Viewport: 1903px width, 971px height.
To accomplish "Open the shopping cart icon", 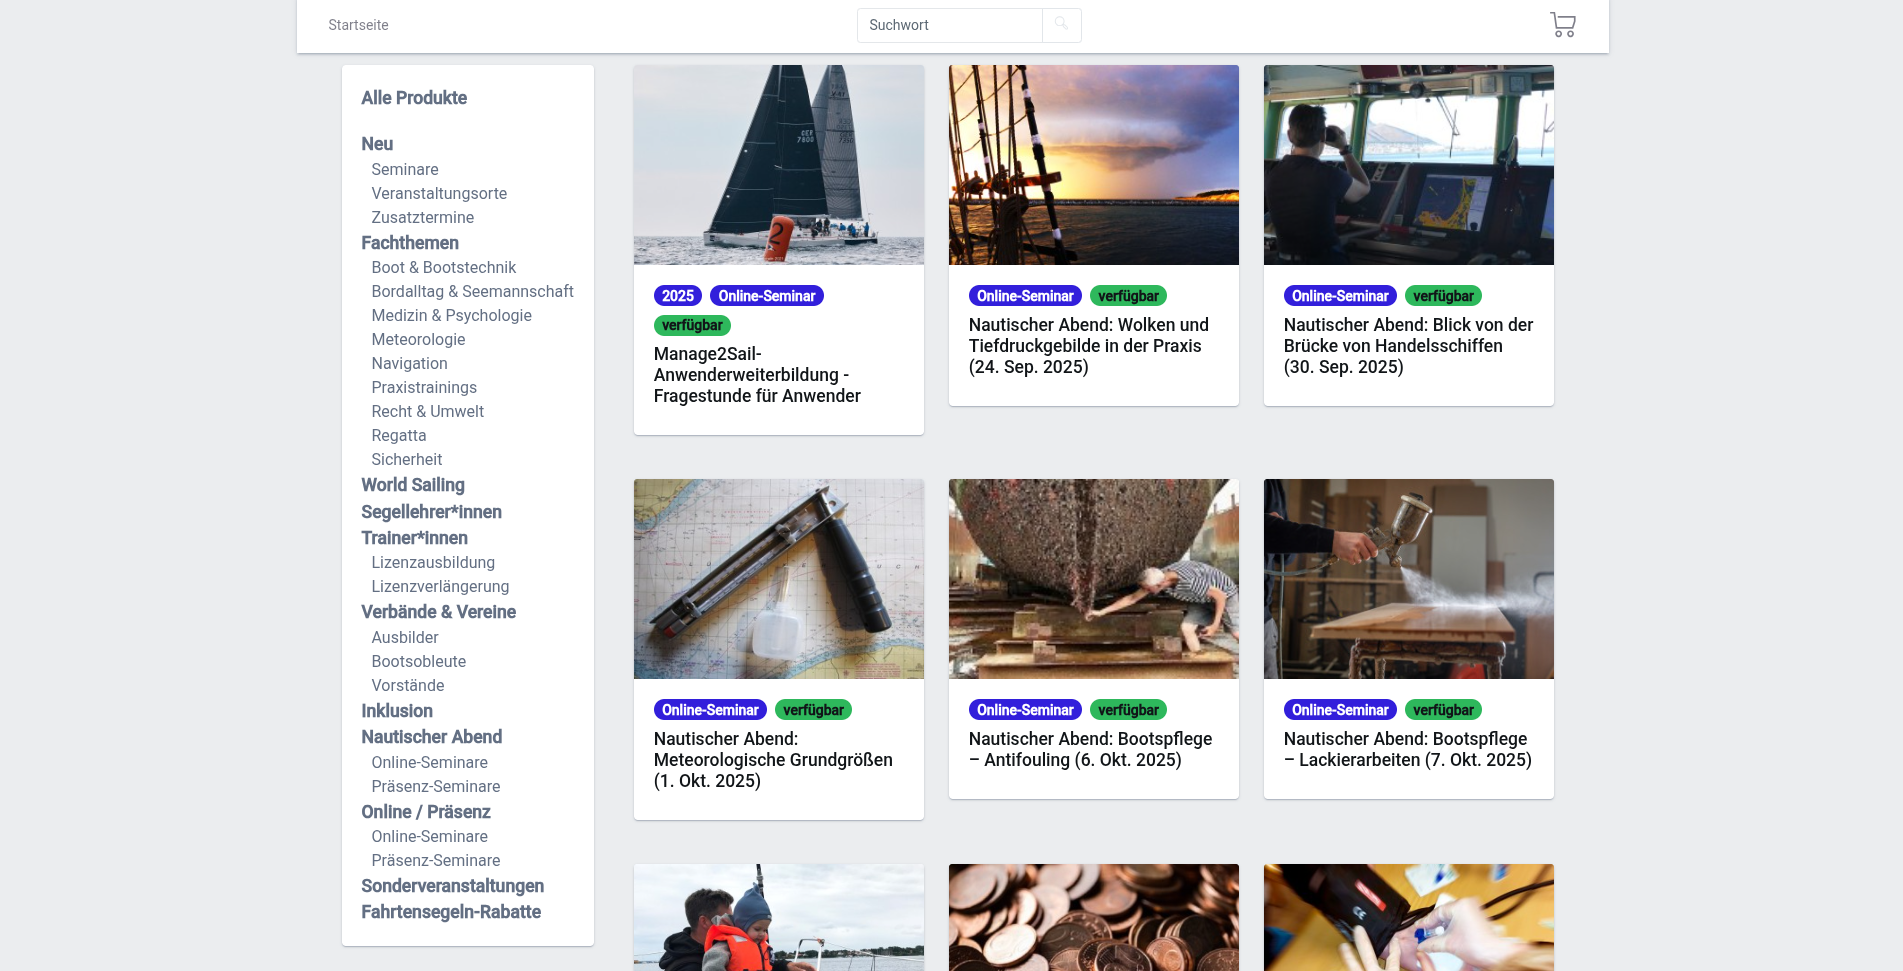I will tap(1562, 25).
